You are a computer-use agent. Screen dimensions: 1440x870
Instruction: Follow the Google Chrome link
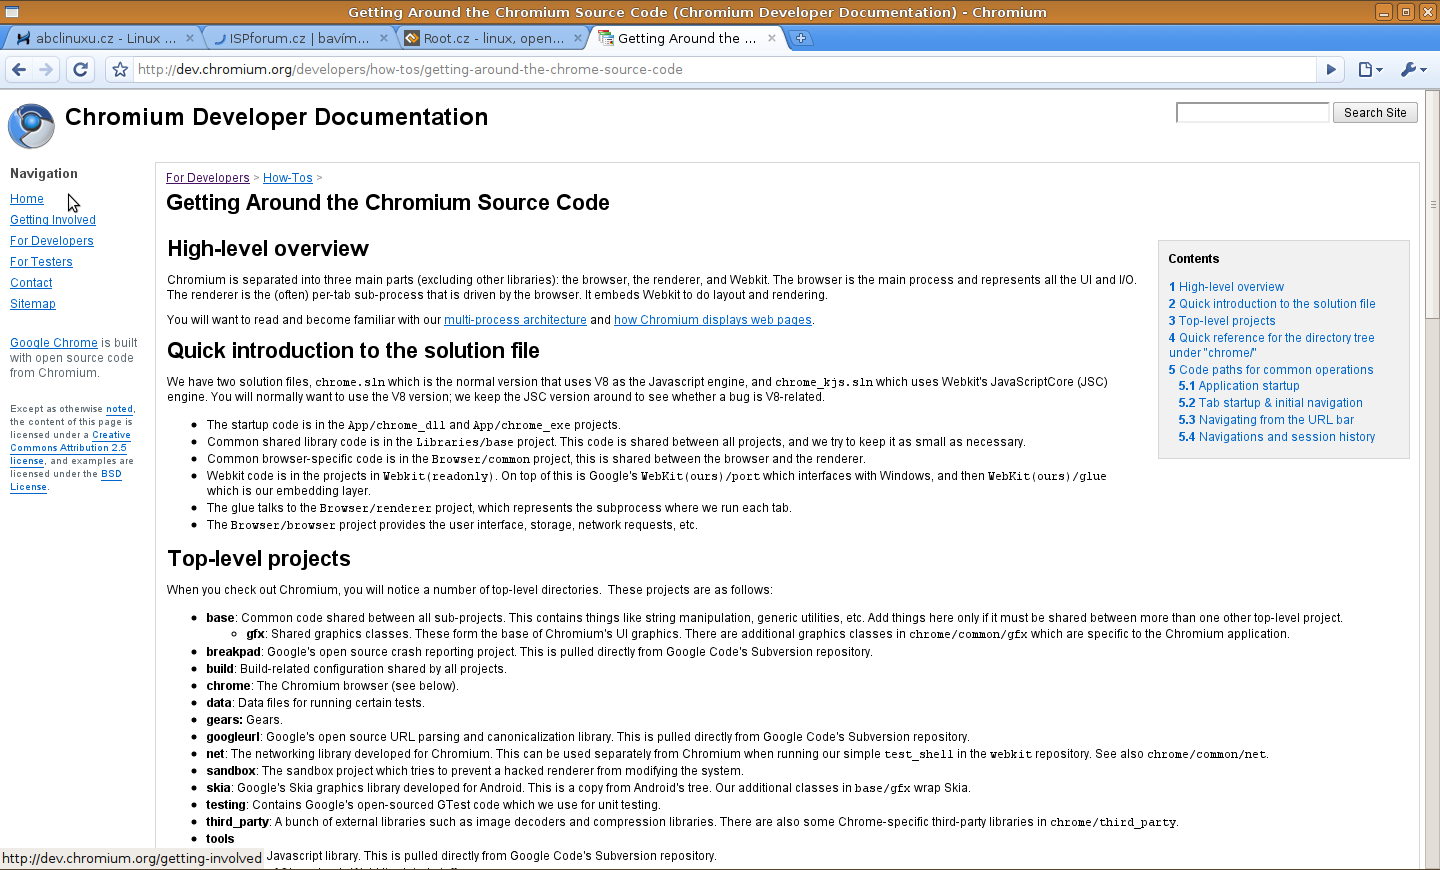coord(54,343)
